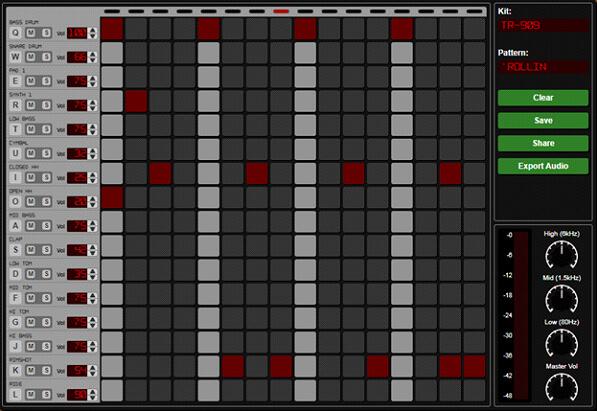The image size is (597, 411).
Task: Increase Closed HH volume with up arrow
Action: click(x=93, y=174)
